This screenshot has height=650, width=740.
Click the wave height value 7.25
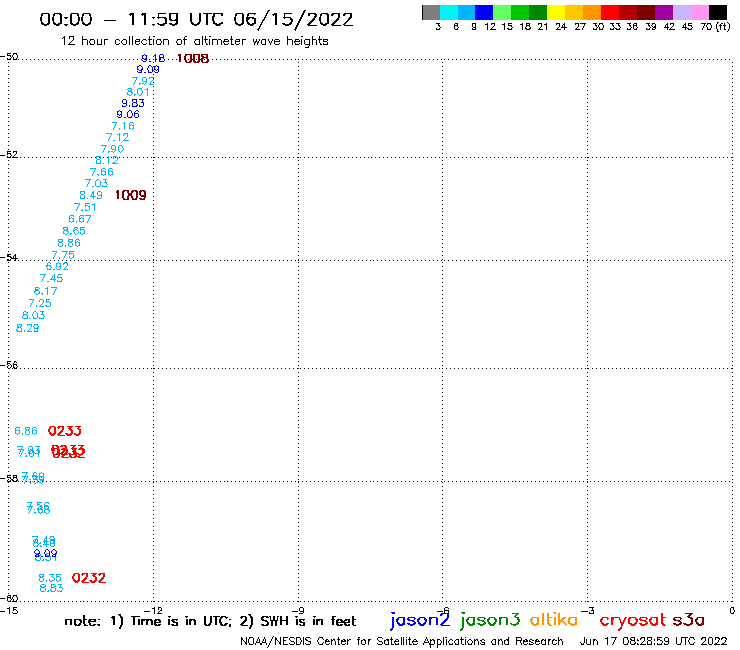pyautogui.click(x=40, y=304)
